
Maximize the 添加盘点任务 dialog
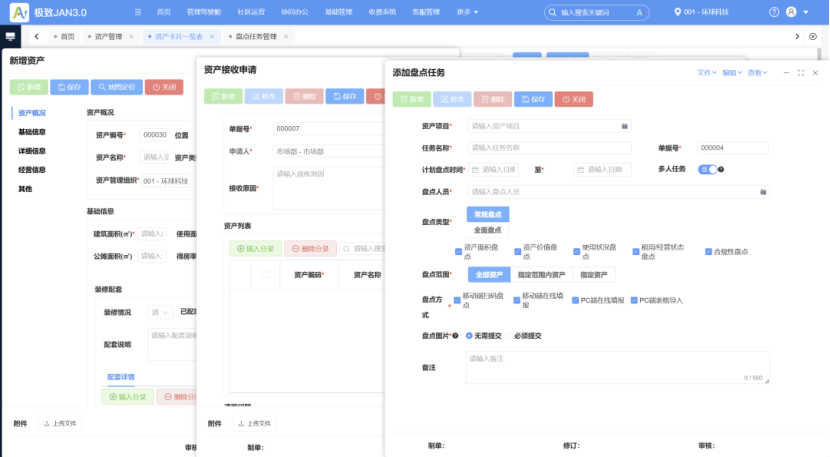coord(800,73)
